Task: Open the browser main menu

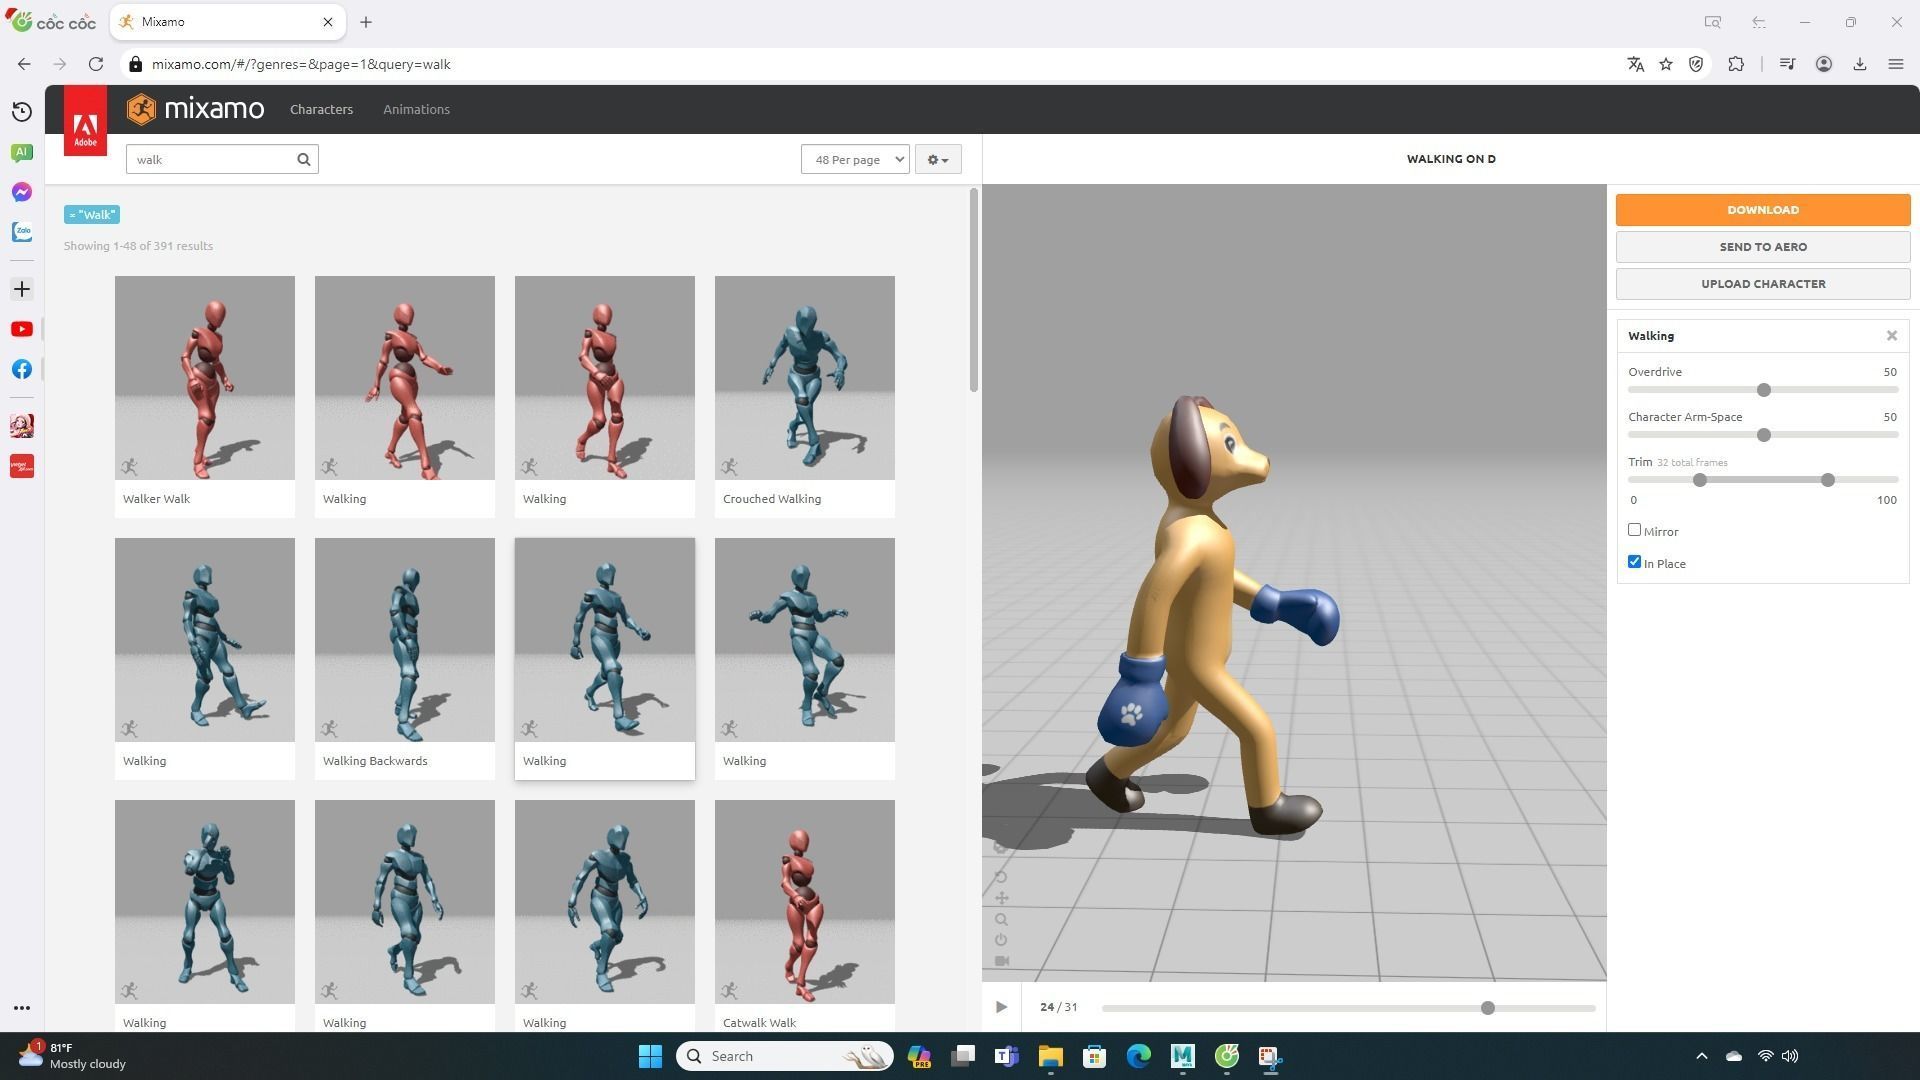Action: point(1896,64)
